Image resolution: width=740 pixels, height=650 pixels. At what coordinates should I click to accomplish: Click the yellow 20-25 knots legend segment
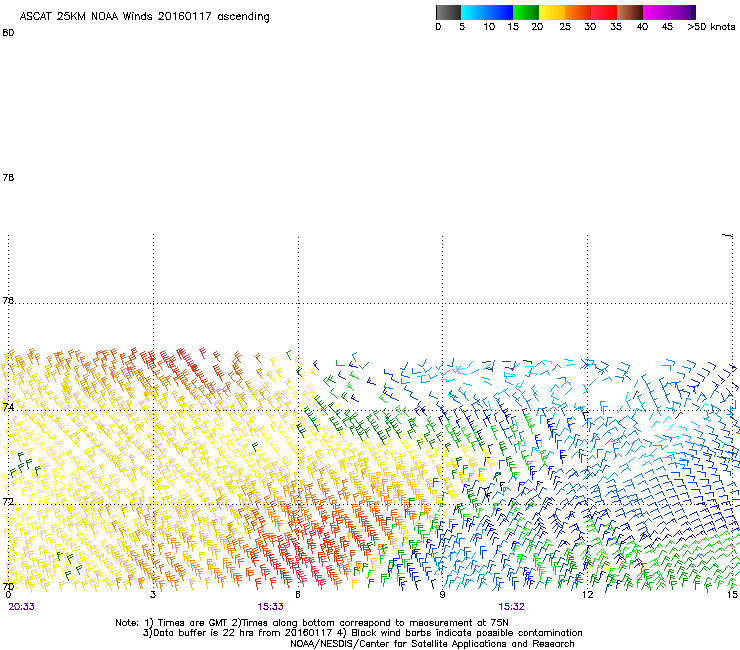coord(552,12)
